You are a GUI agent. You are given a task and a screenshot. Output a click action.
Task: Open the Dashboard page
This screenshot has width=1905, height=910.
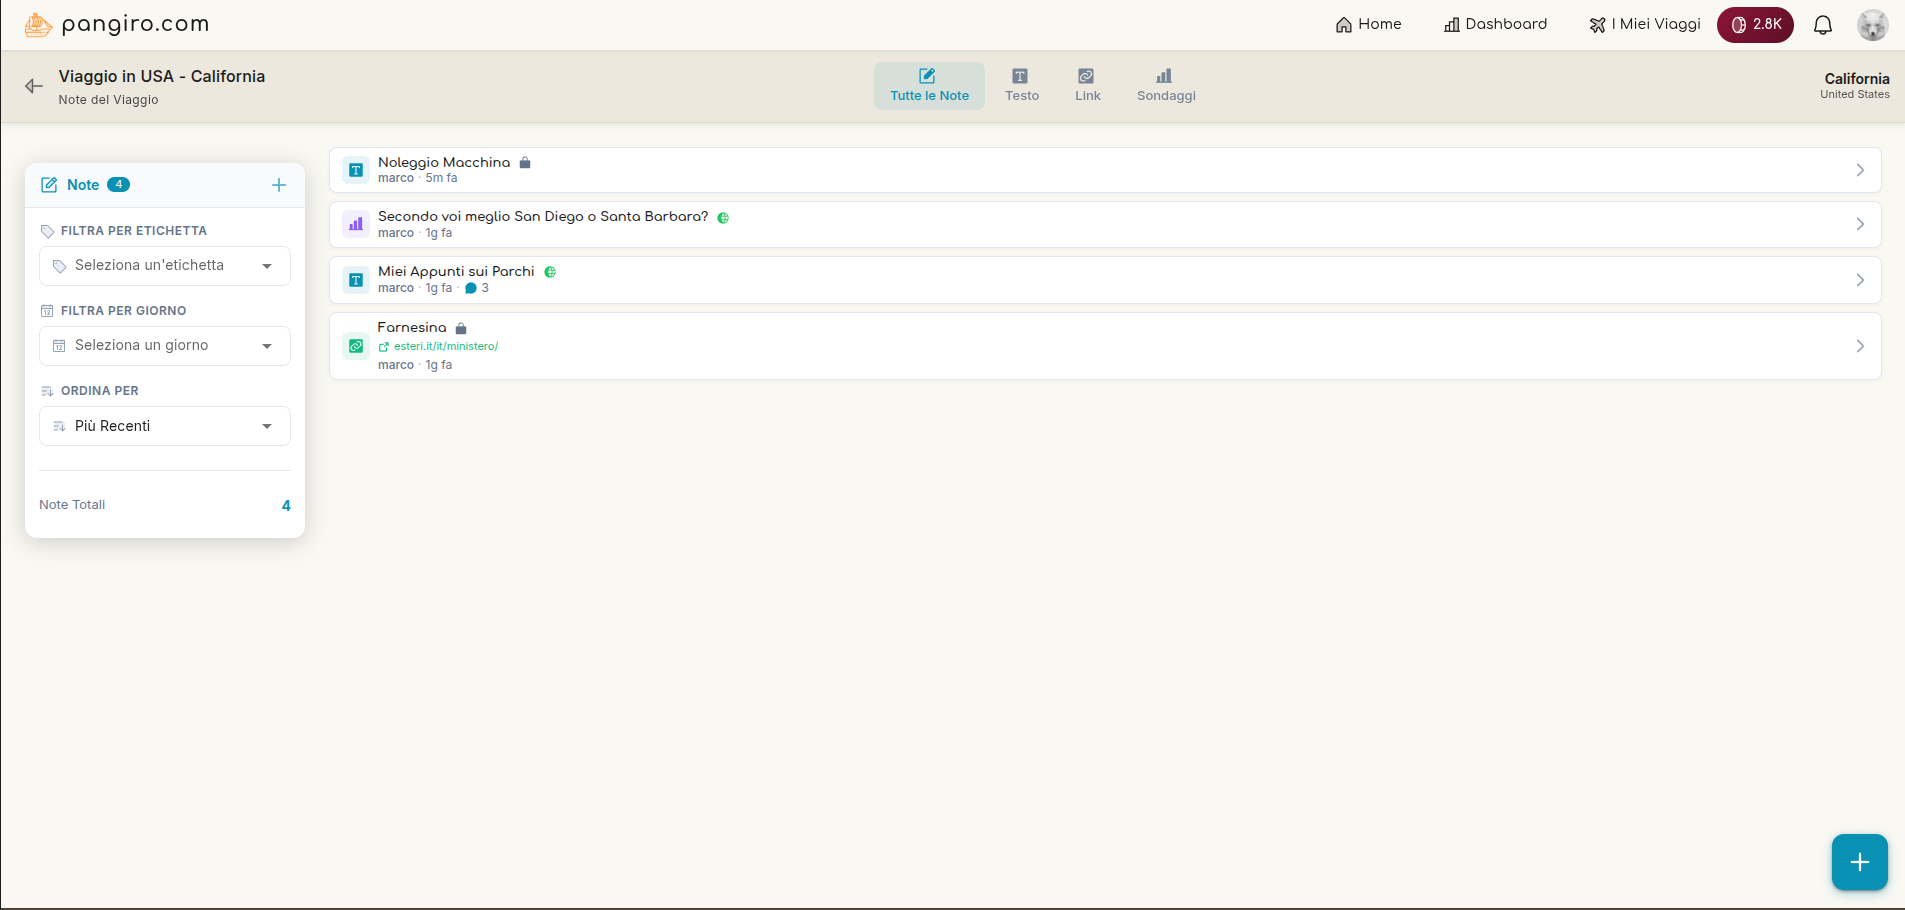[x=1495, y=25]
